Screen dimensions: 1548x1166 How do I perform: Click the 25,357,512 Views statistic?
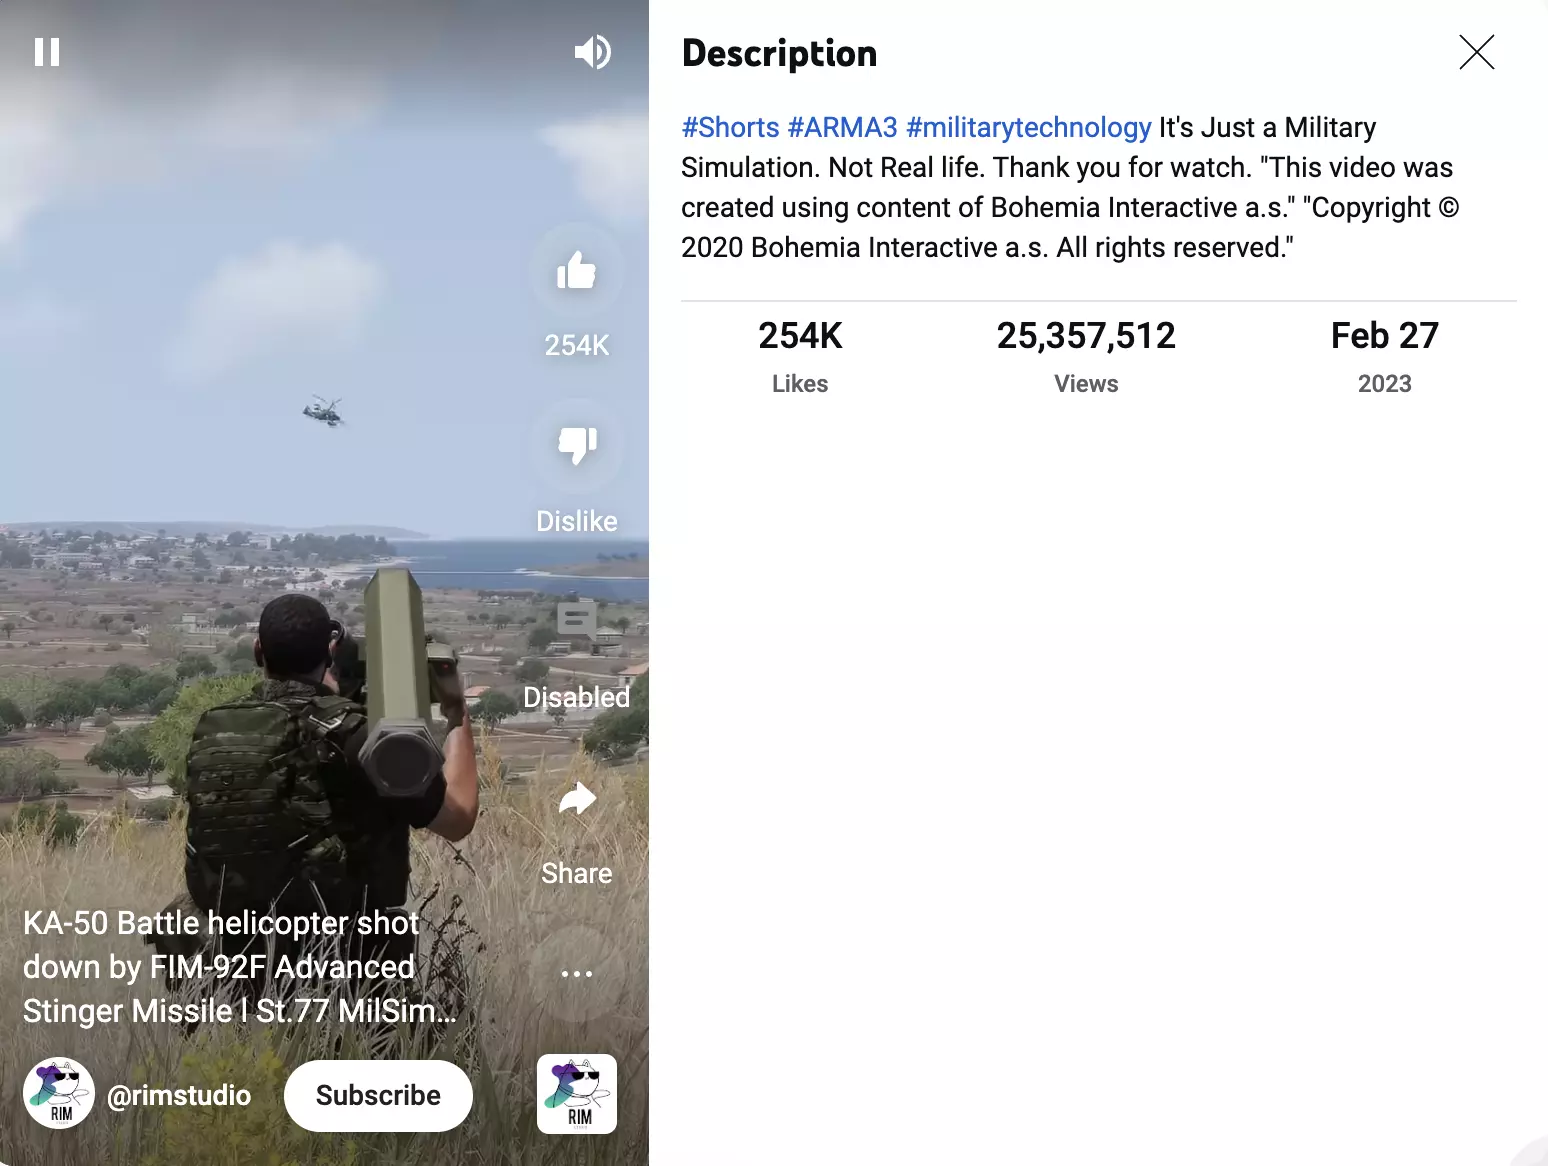click(1086, 356)
